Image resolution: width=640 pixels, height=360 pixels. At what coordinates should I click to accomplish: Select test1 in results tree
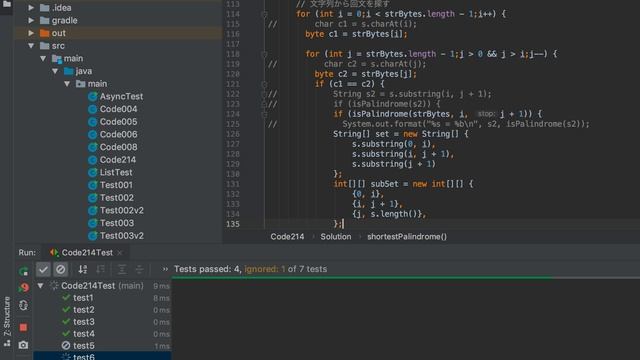tap(83, 298)
